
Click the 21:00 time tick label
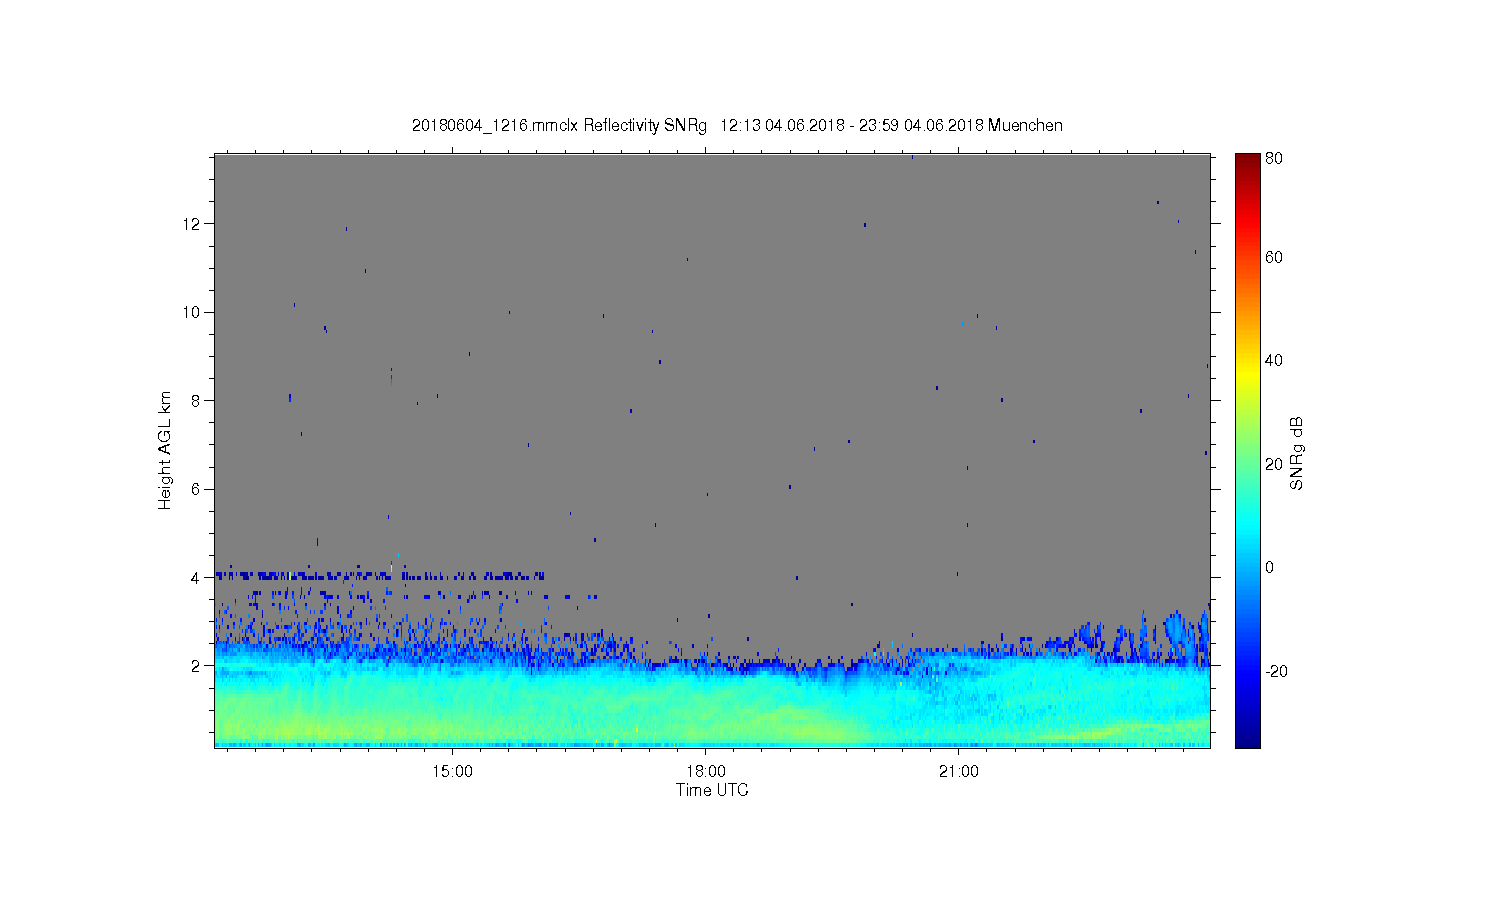coord(959,771)
